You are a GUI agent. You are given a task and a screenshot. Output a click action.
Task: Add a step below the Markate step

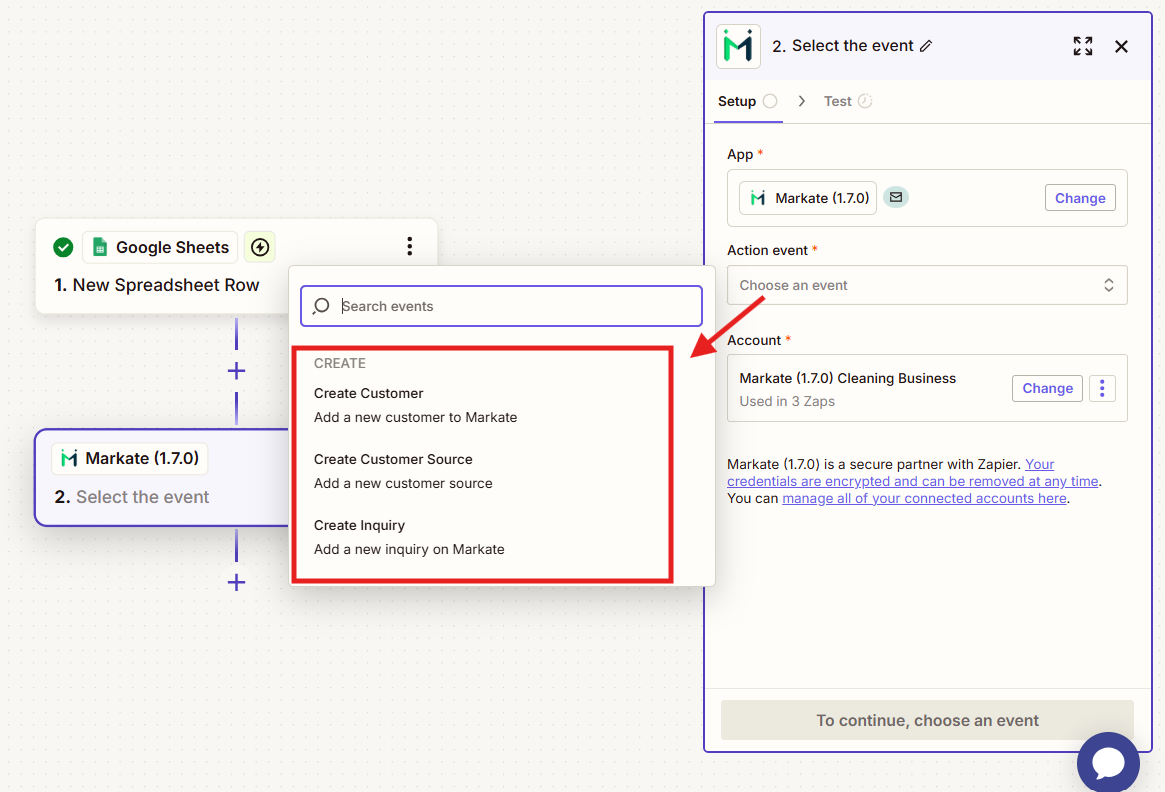click(236, 582)
